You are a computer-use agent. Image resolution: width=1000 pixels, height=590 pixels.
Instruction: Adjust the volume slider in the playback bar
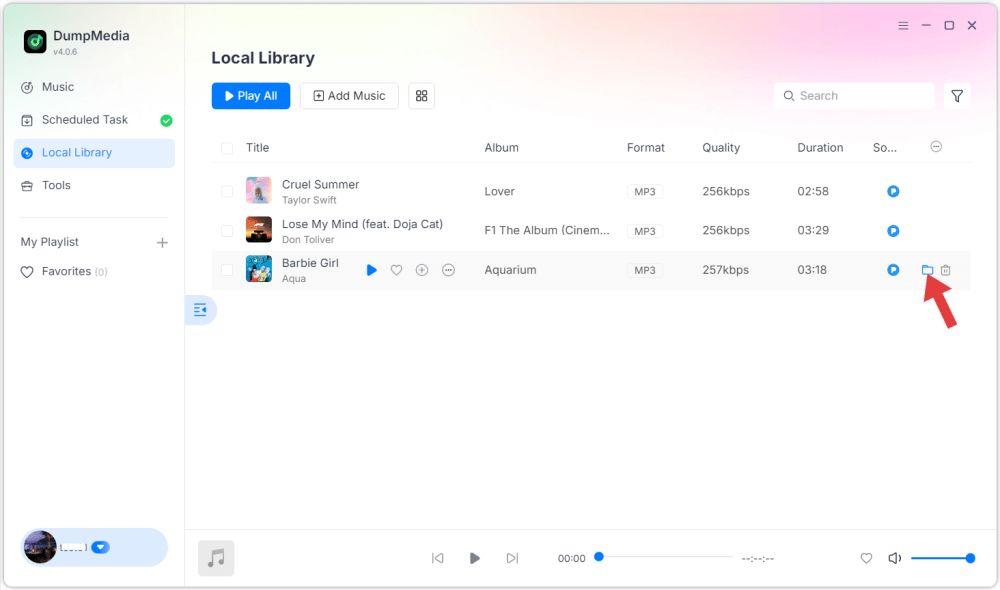click(x=941, y=558)
